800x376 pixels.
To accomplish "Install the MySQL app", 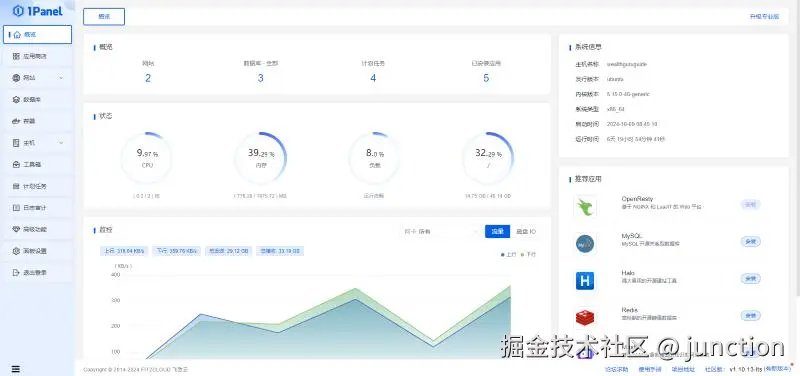I will (x=751, y=242).
